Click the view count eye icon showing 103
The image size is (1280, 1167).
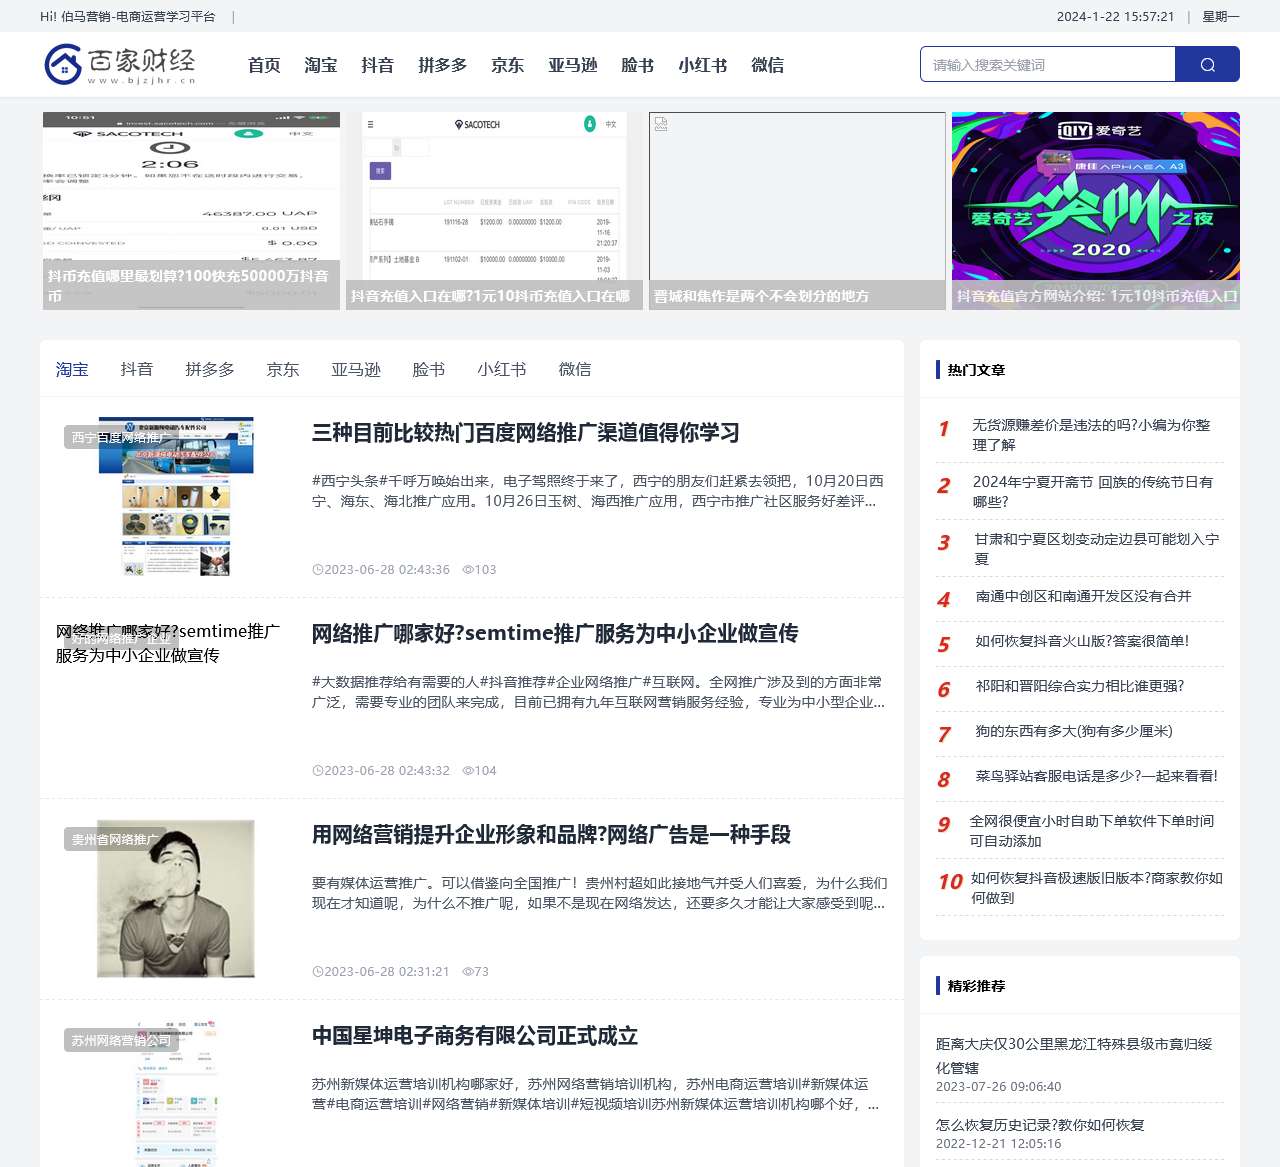click(467, 569)
